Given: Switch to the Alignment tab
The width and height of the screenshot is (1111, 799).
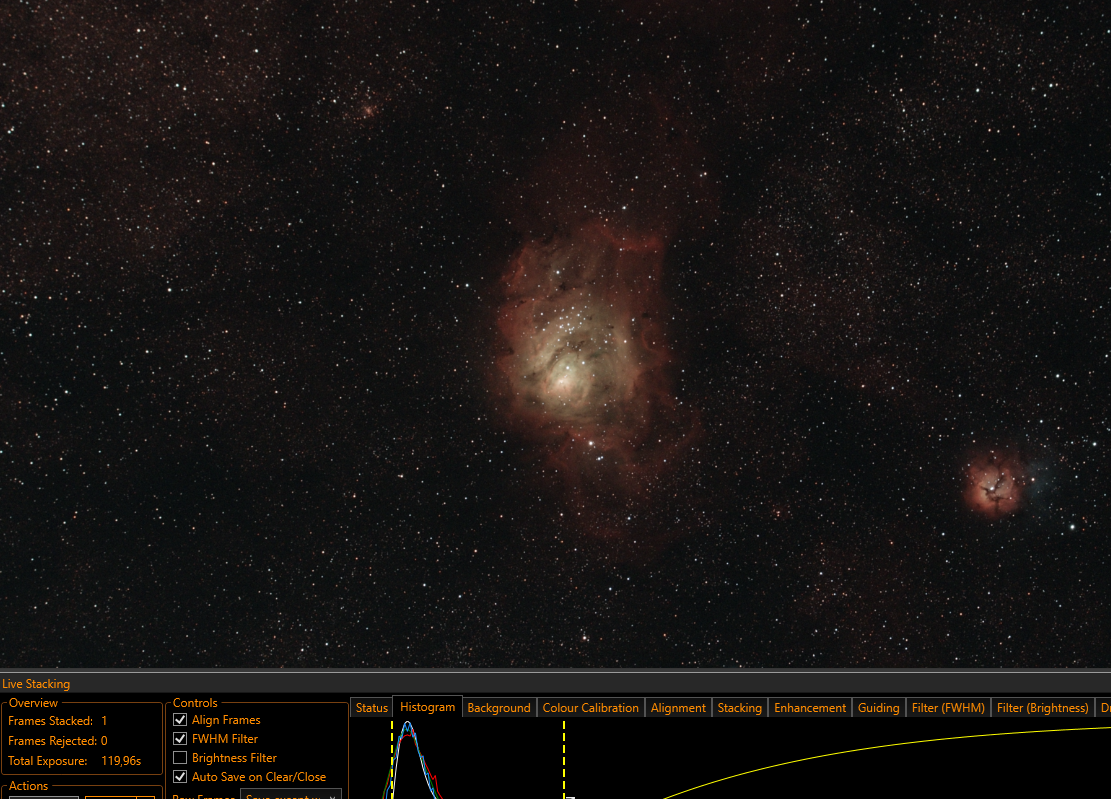Looking at the screenshot, I should [678, 708].
